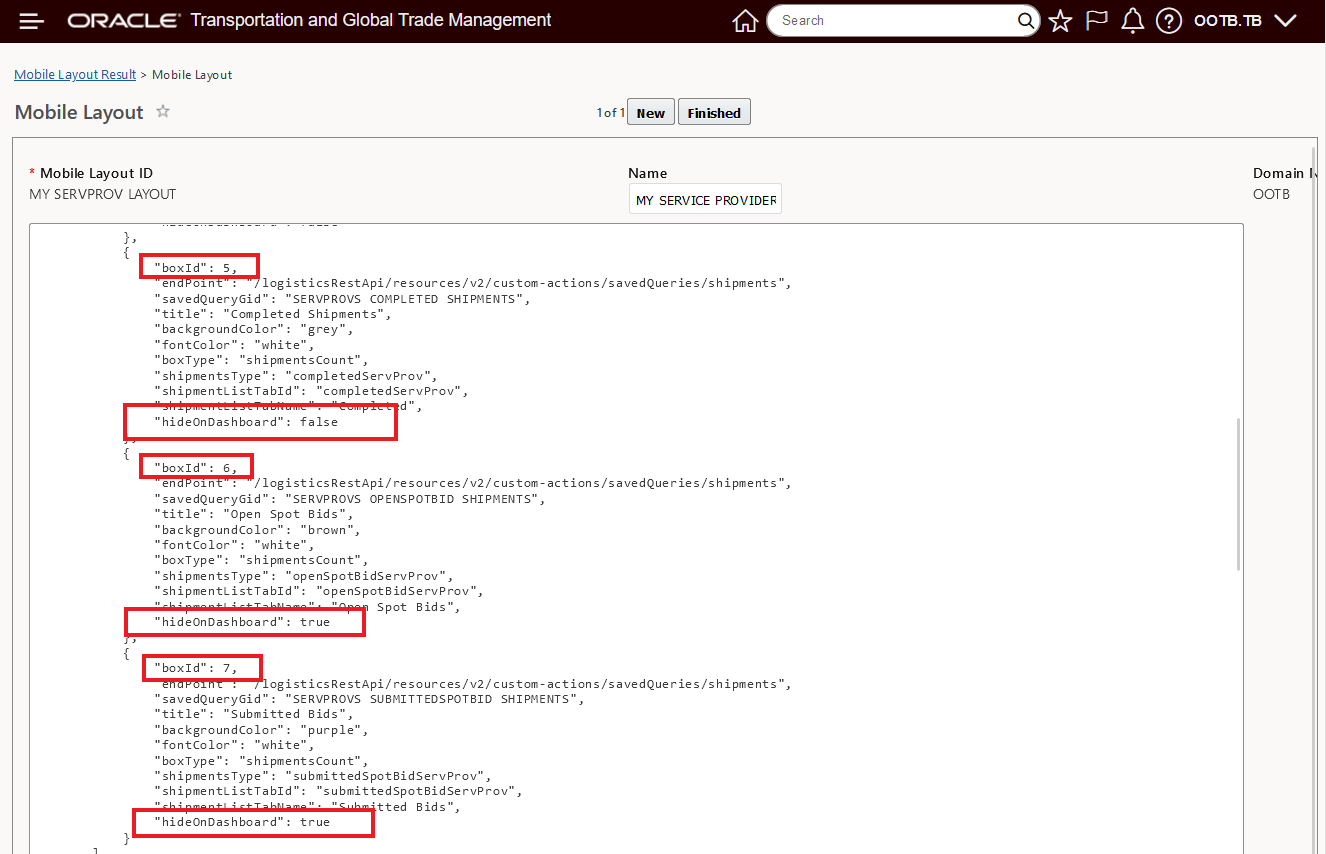
Task: Open Favorites star in header
Action: tap(1061, 21)
